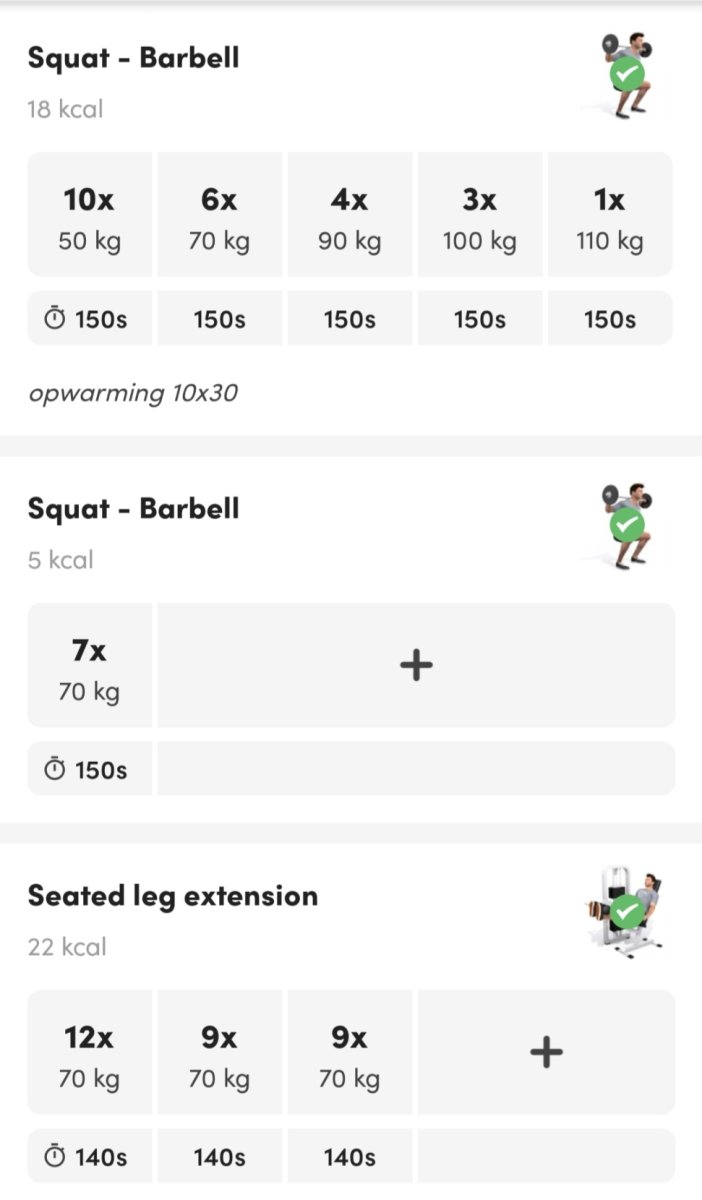Tap the 150s rest timer icon under 10x 50 kg
702x1200 pixels.
[57, 320]
